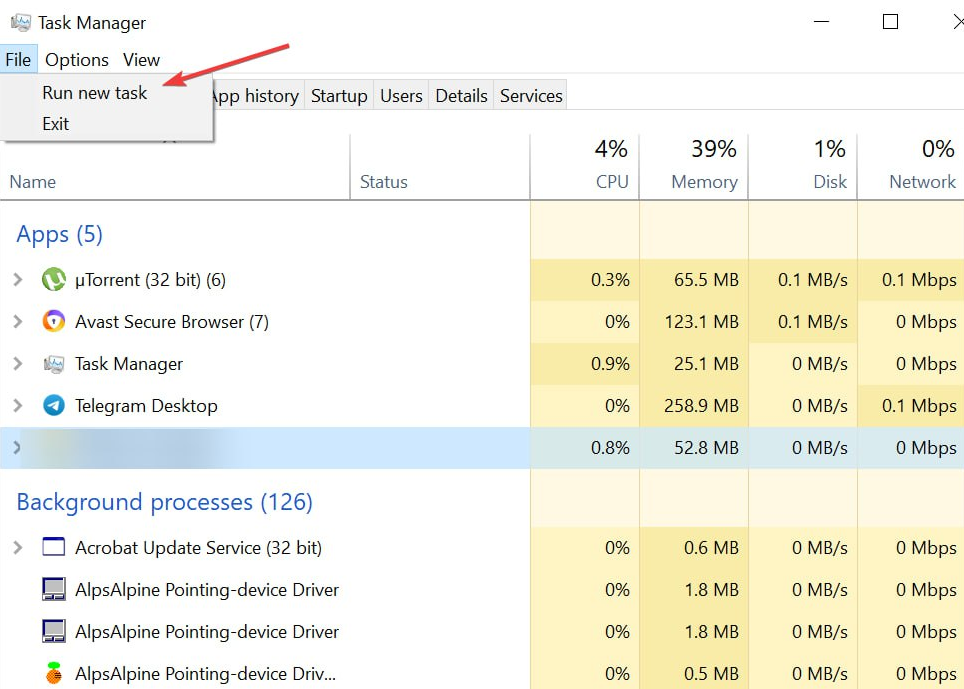
Task: Maximize the Task Manager window
Action: pyautogui.click(x=890, y=22)
